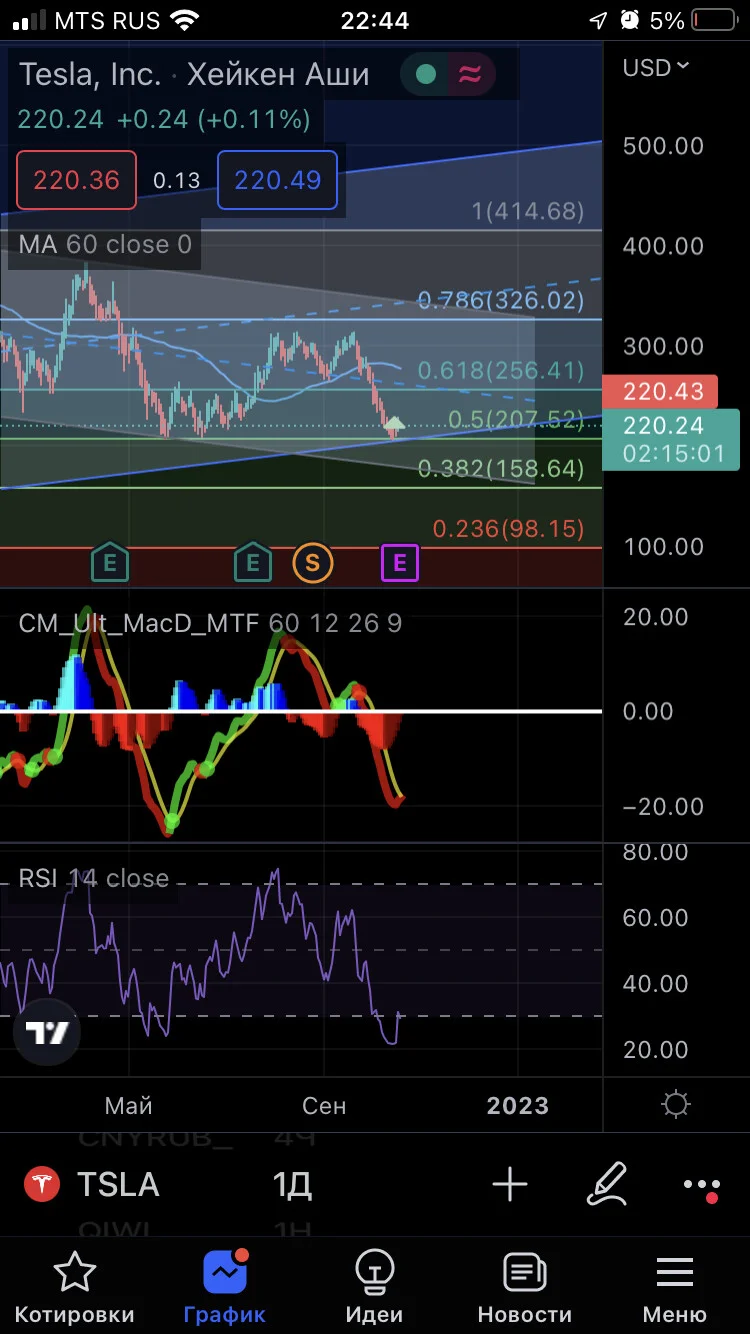Select the pencil drawing tools icon
Image resolution: width=750 pixels, height=1334 pixels.
[608, 1184]
